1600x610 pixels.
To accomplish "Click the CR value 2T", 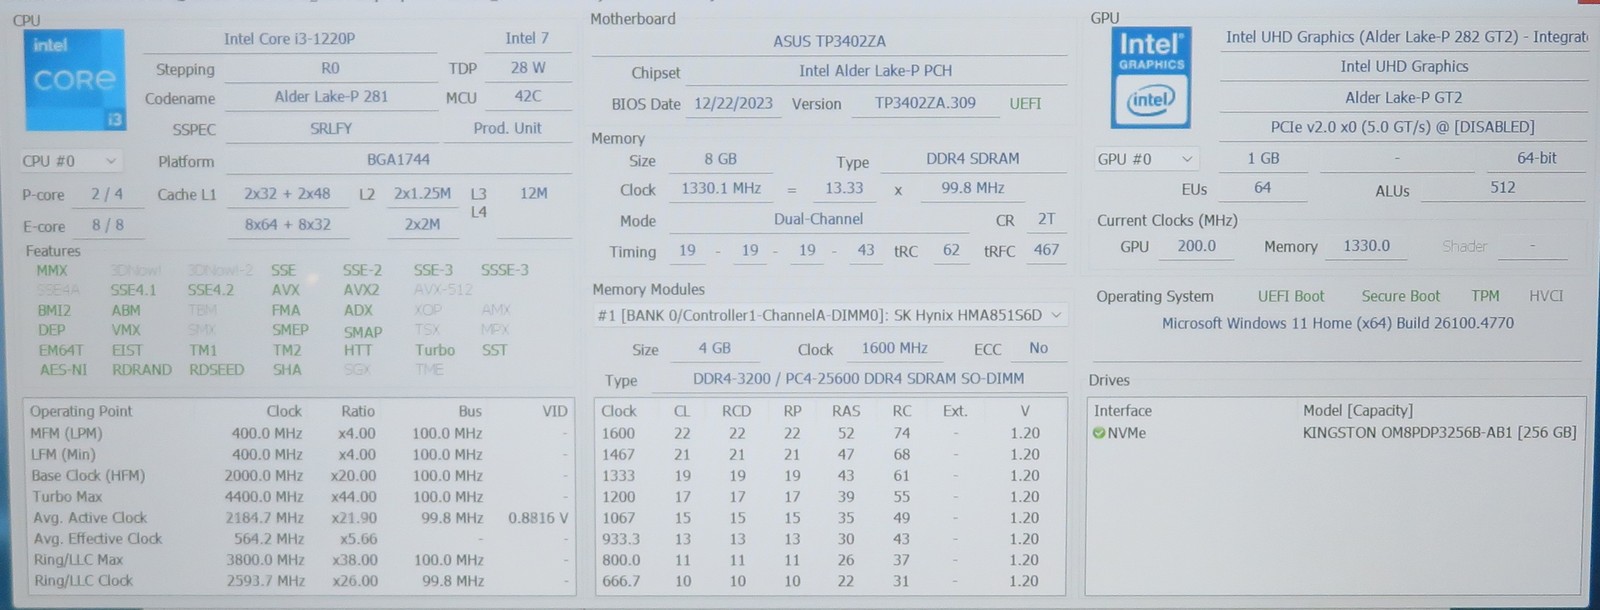I will pos(1046,219).
